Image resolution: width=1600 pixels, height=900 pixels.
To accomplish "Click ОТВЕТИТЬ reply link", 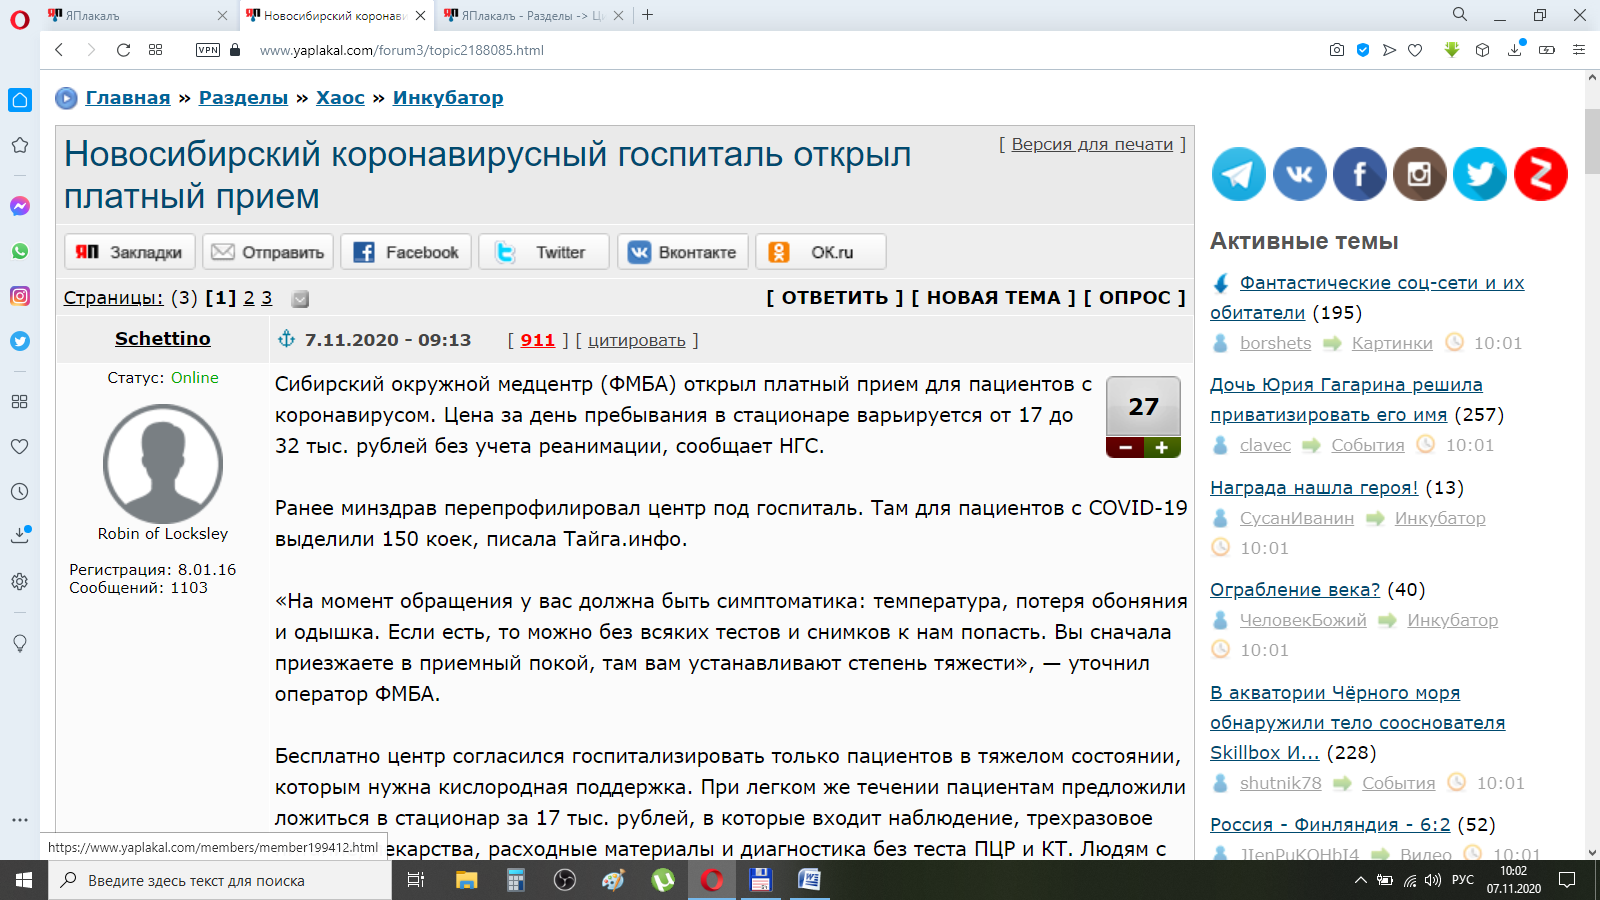I will point(835,298).
